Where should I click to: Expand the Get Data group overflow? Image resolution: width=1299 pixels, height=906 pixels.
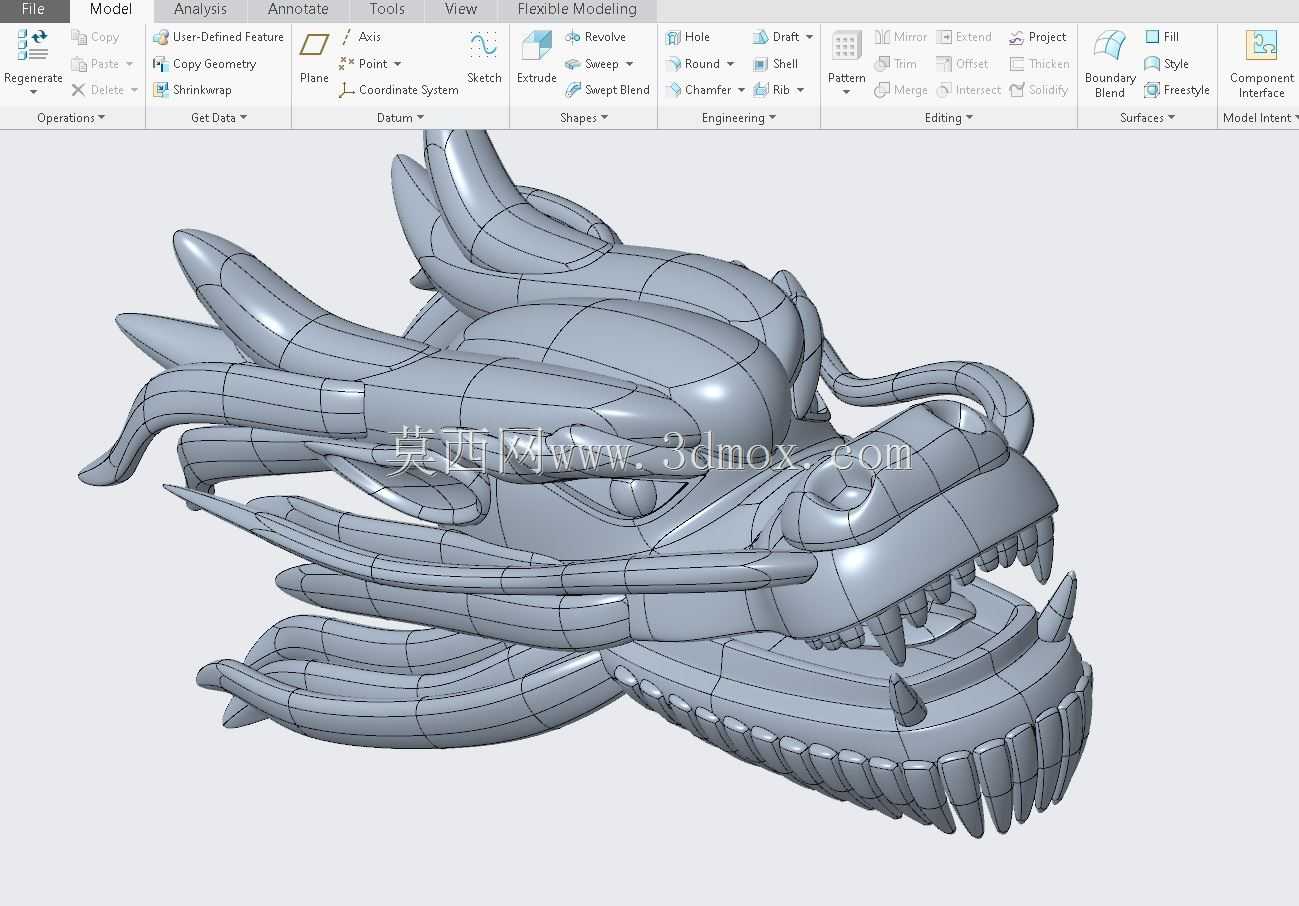219,118
